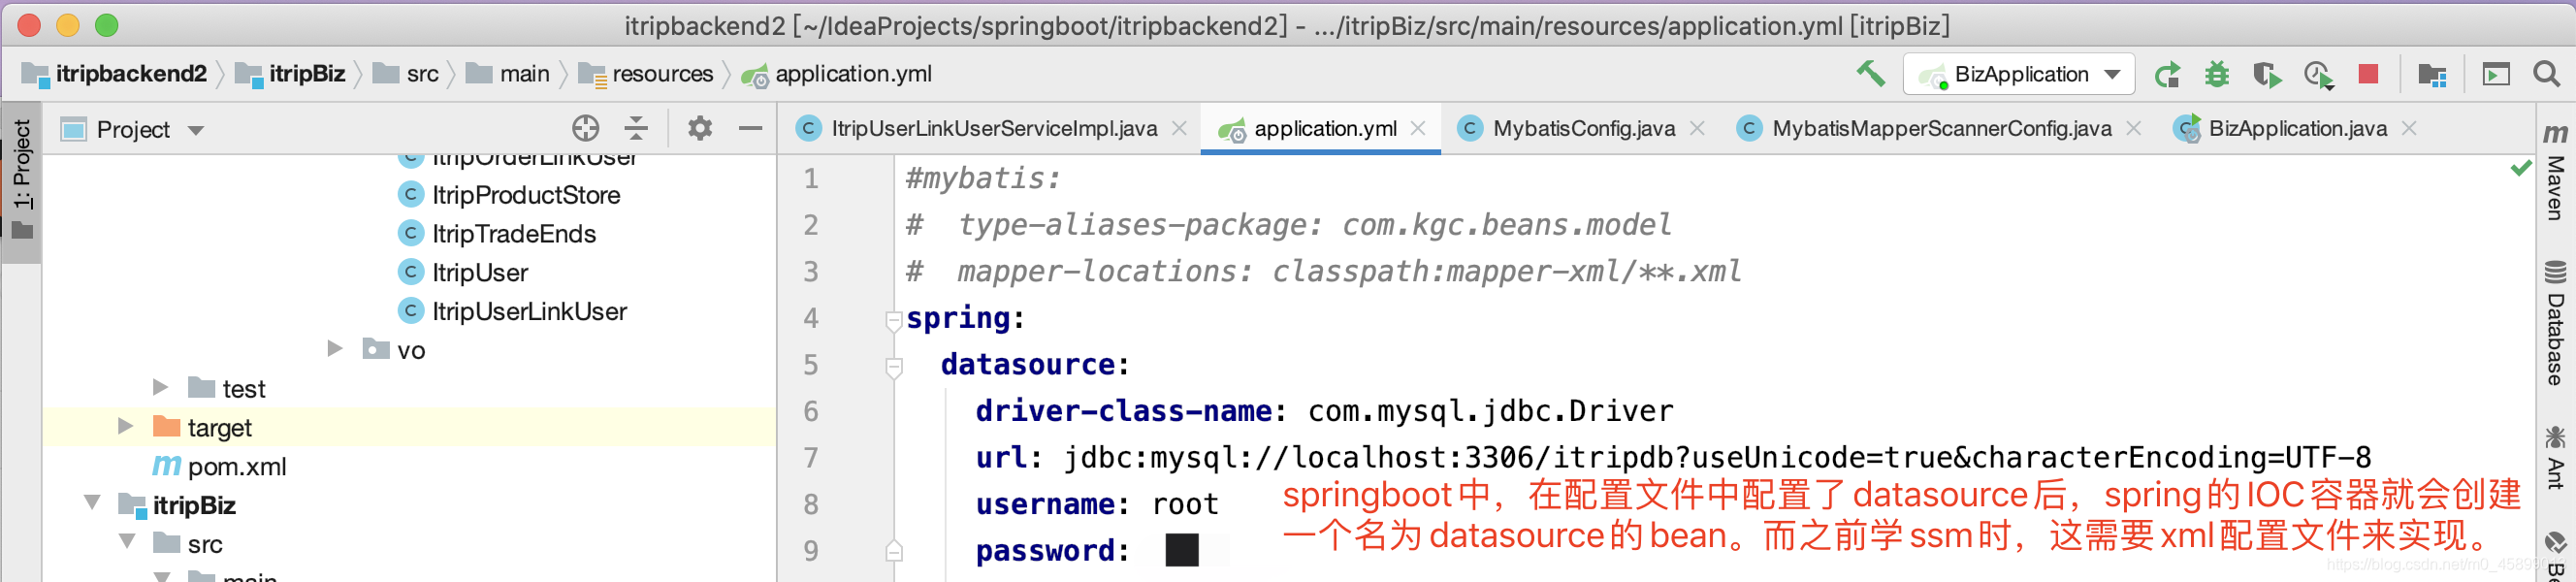2576x582 pixels.
Task: Start debugging with the bug icon
Action: [2217, 75]
